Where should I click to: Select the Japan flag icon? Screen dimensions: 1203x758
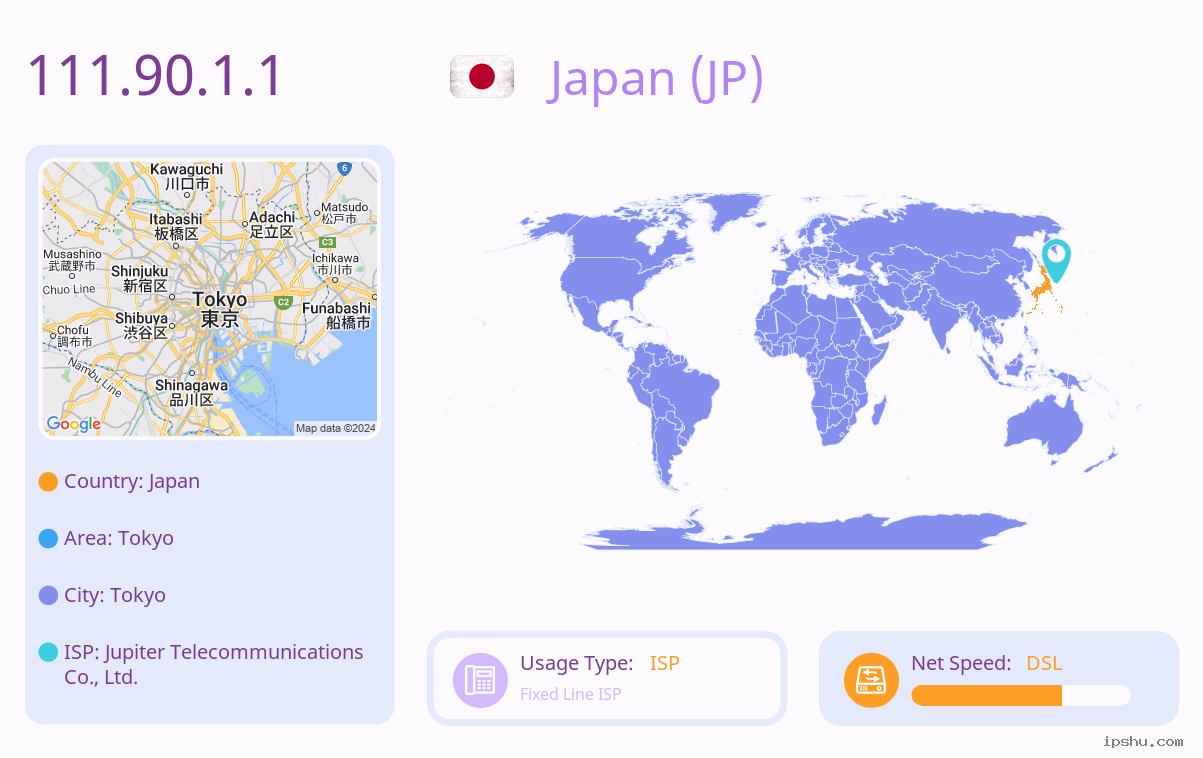[x=481, y=76]
